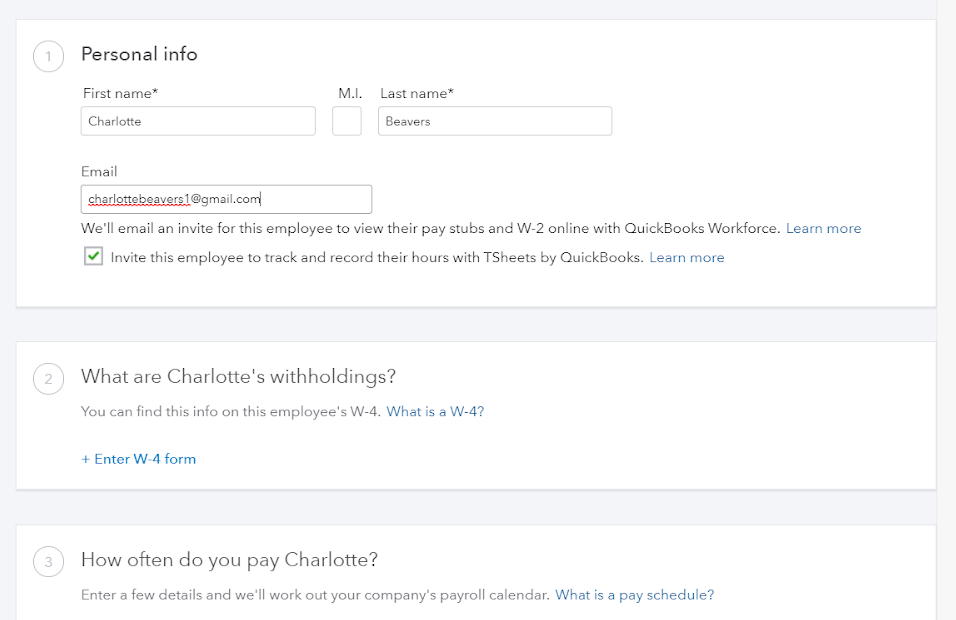Open What is a pay schedule? link
956x620 pixels.
pos(635,595)
